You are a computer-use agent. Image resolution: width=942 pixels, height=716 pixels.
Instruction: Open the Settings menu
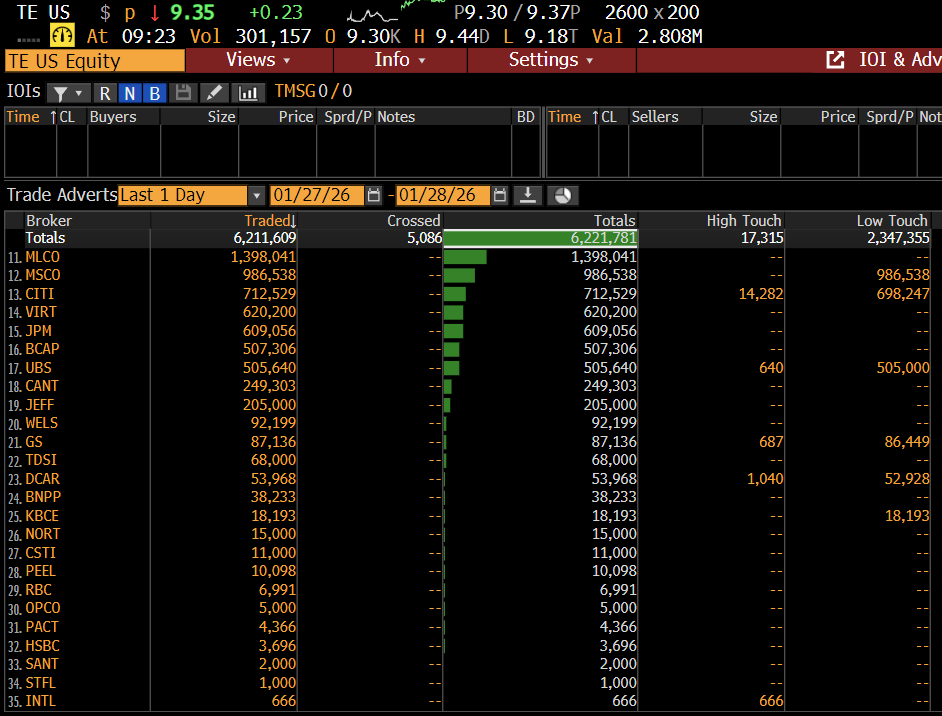tap(551, 60)
